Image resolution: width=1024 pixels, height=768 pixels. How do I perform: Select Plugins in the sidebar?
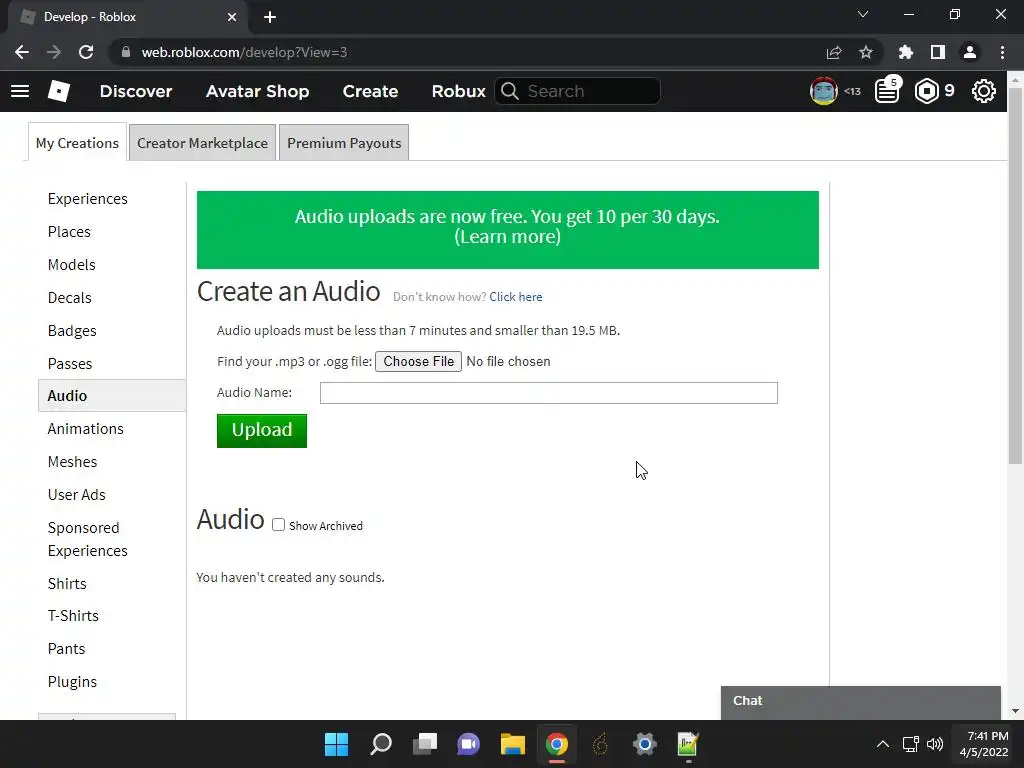[72, 682]
